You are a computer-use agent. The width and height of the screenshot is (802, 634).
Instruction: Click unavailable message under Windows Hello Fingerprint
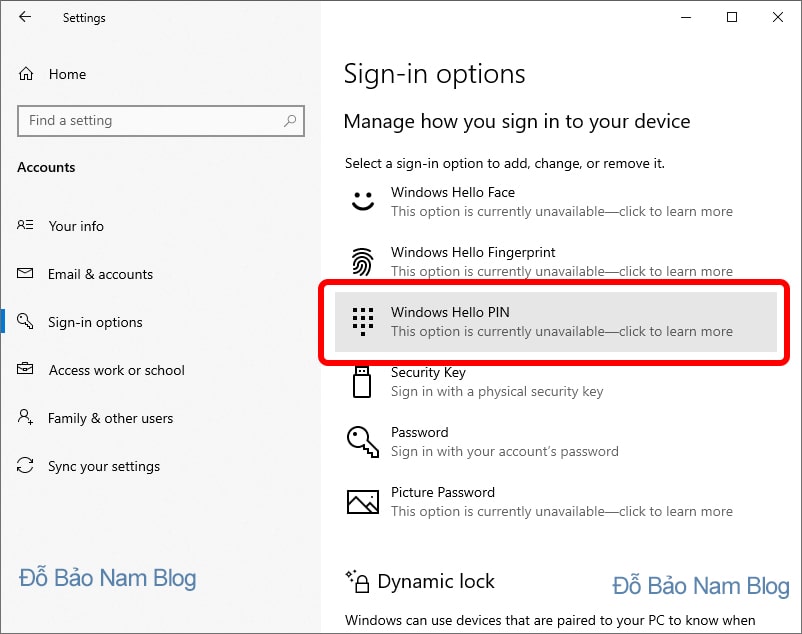562,271
